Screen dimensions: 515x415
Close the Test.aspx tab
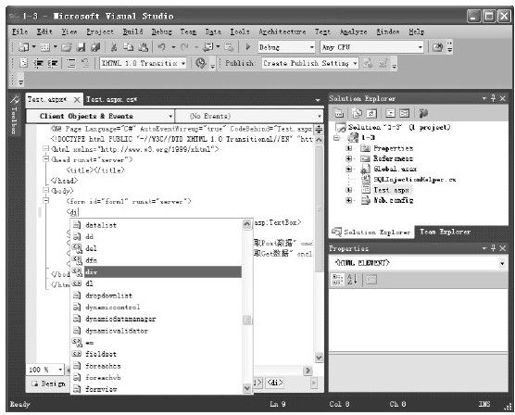pyautogui.click(x=77, y=99)
